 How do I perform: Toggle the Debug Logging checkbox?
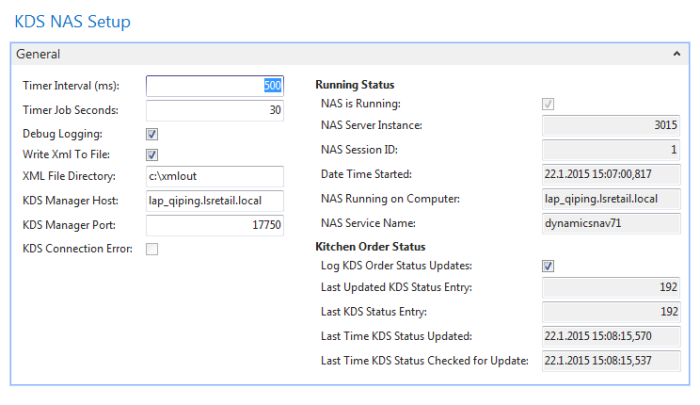pyautogui.click(x=152, y=134)
